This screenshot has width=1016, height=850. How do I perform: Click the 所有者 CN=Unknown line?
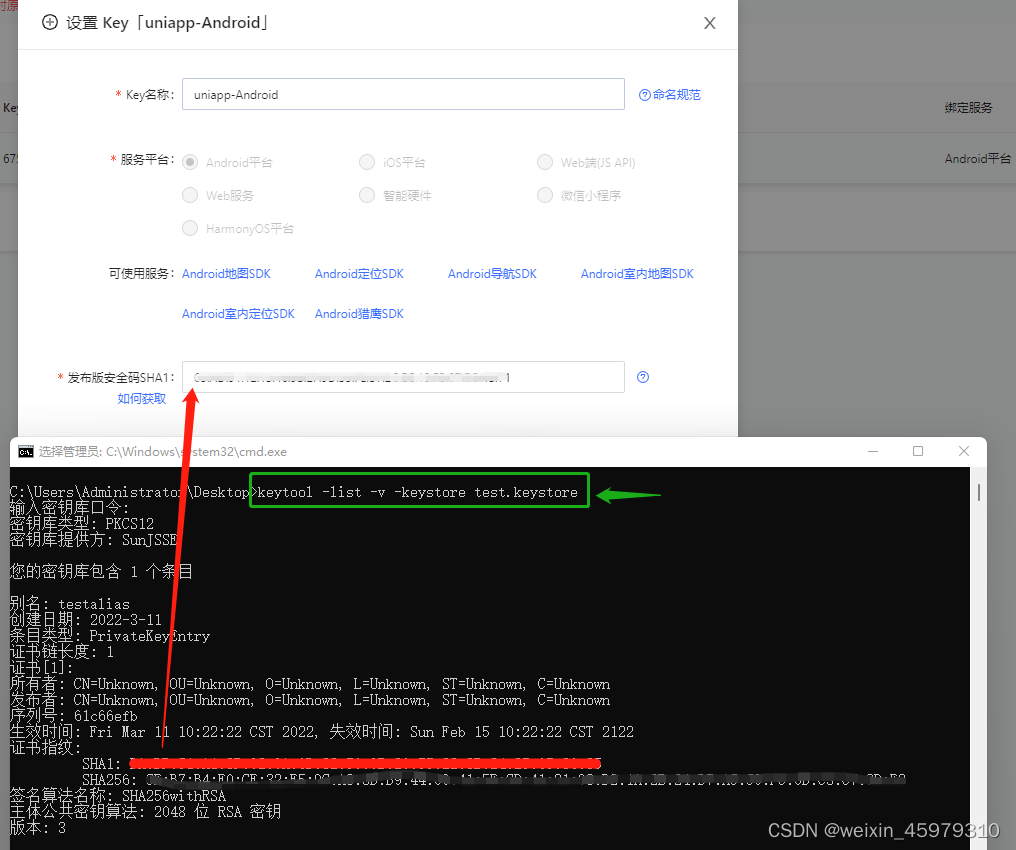click(310, 684)
